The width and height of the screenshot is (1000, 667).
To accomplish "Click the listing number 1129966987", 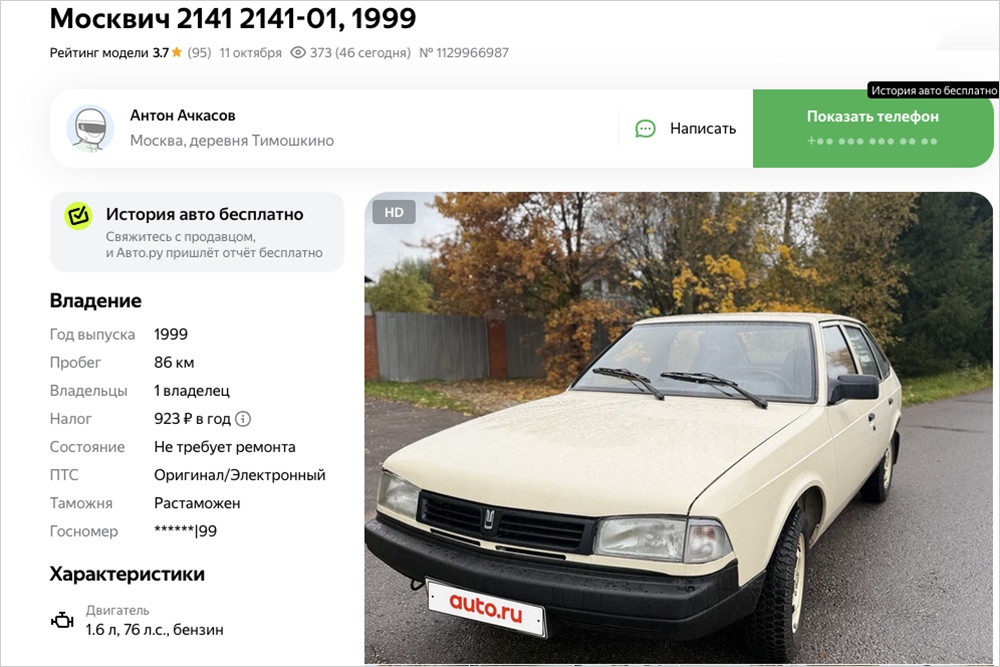I will [x=464, y=53].
